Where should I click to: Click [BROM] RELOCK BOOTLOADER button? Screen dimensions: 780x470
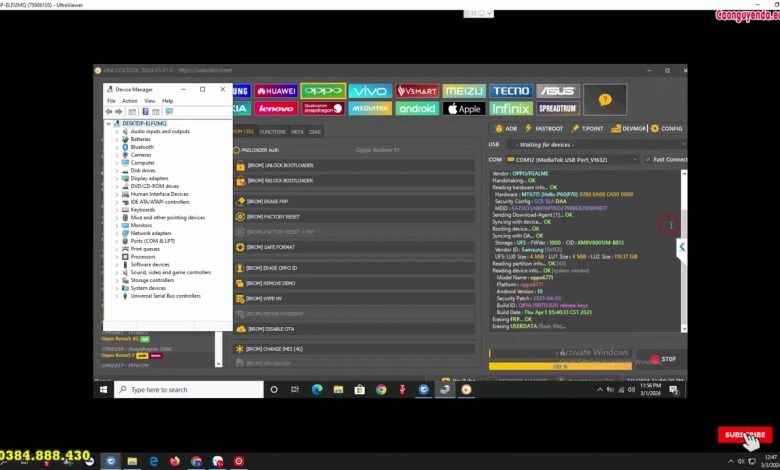coord(354,181)
